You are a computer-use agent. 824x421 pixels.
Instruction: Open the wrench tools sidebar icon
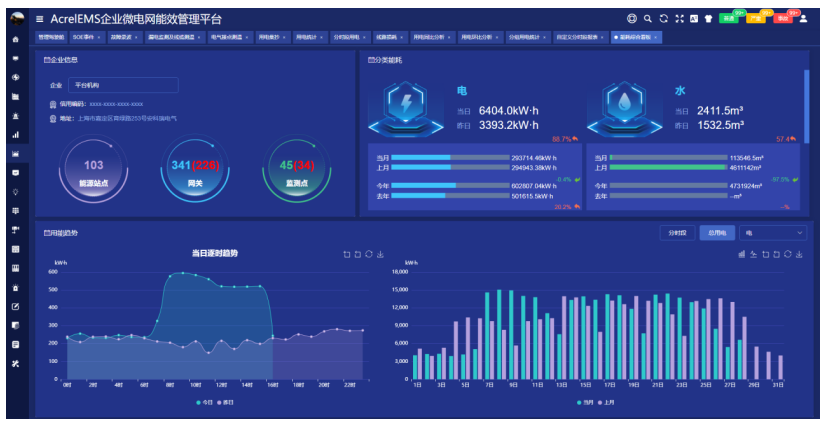pos(15,364)
